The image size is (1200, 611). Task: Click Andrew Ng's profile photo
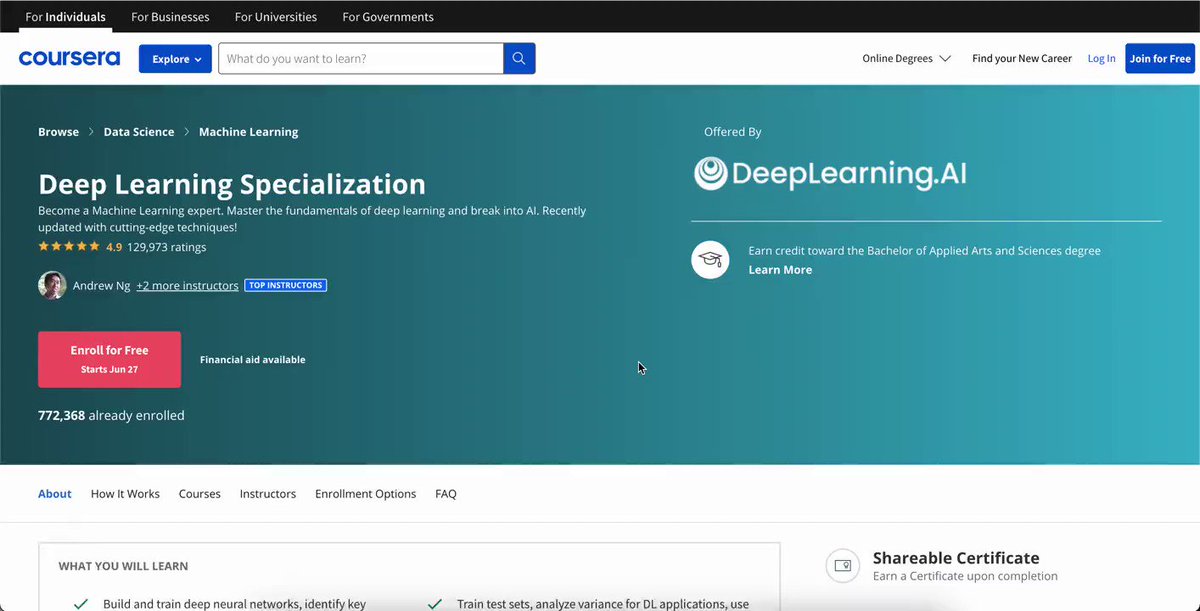tap(52, 285)
